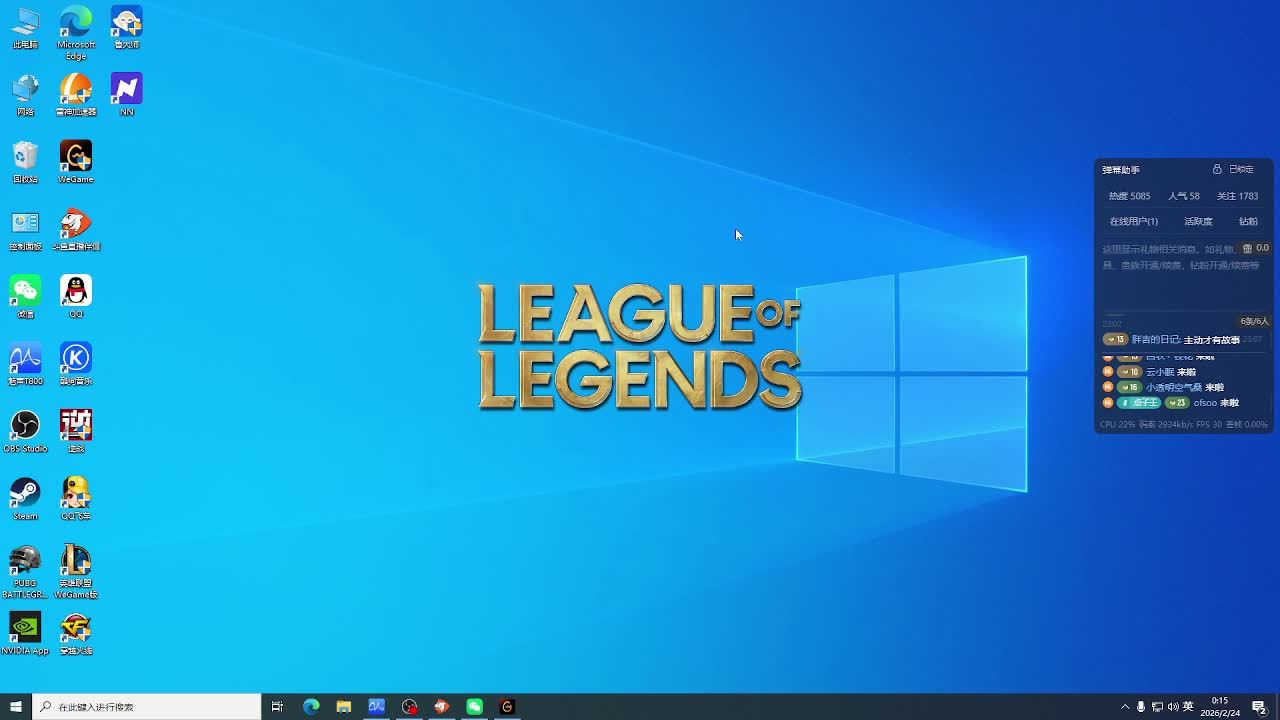Click the NN desktop icon
The height and width of the screenshot is (720, 1280).
[127, 90]
